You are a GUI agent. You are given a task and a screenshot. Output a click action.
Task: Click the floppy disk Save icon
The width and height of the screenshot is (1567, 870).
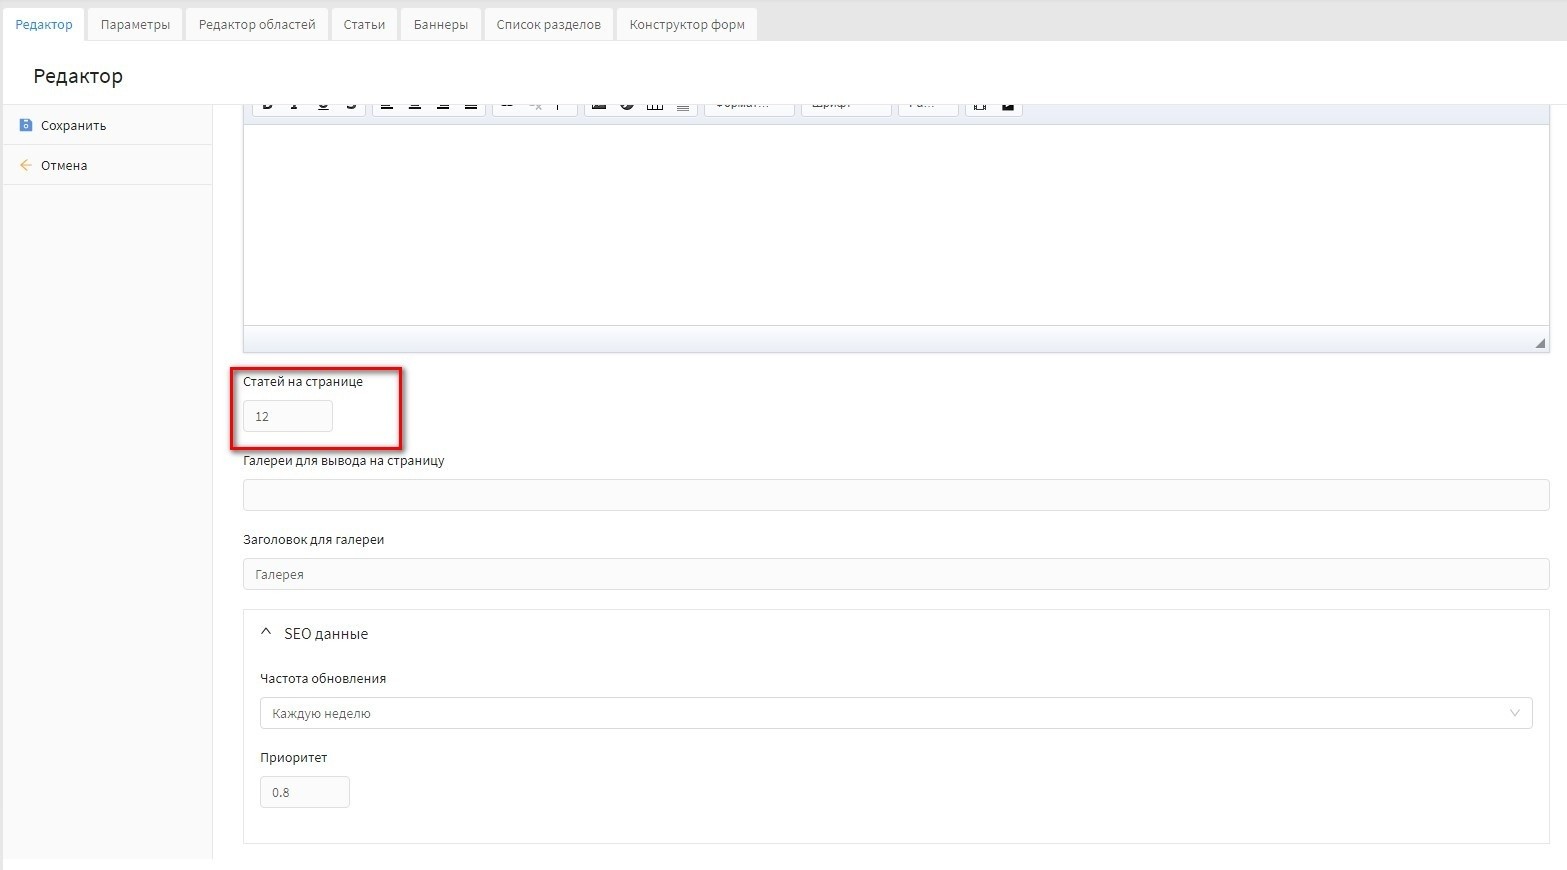pyautogui.click(x=26, y=125)
